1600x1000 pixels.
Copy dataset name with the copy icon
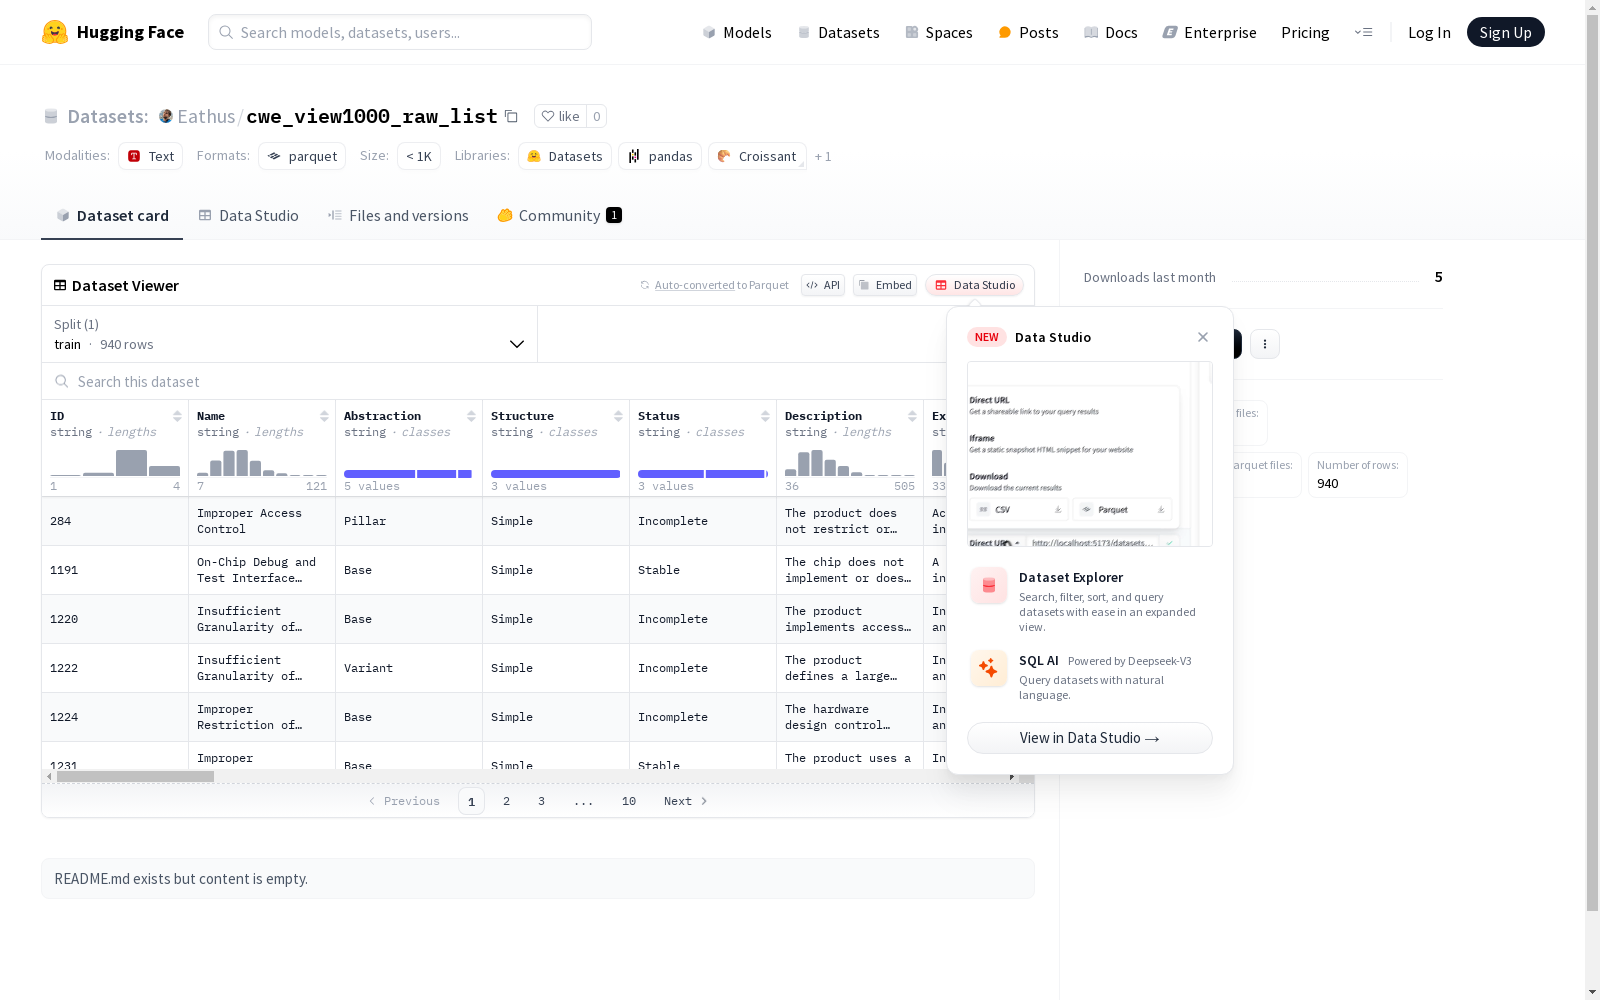(x=511, y=116)
